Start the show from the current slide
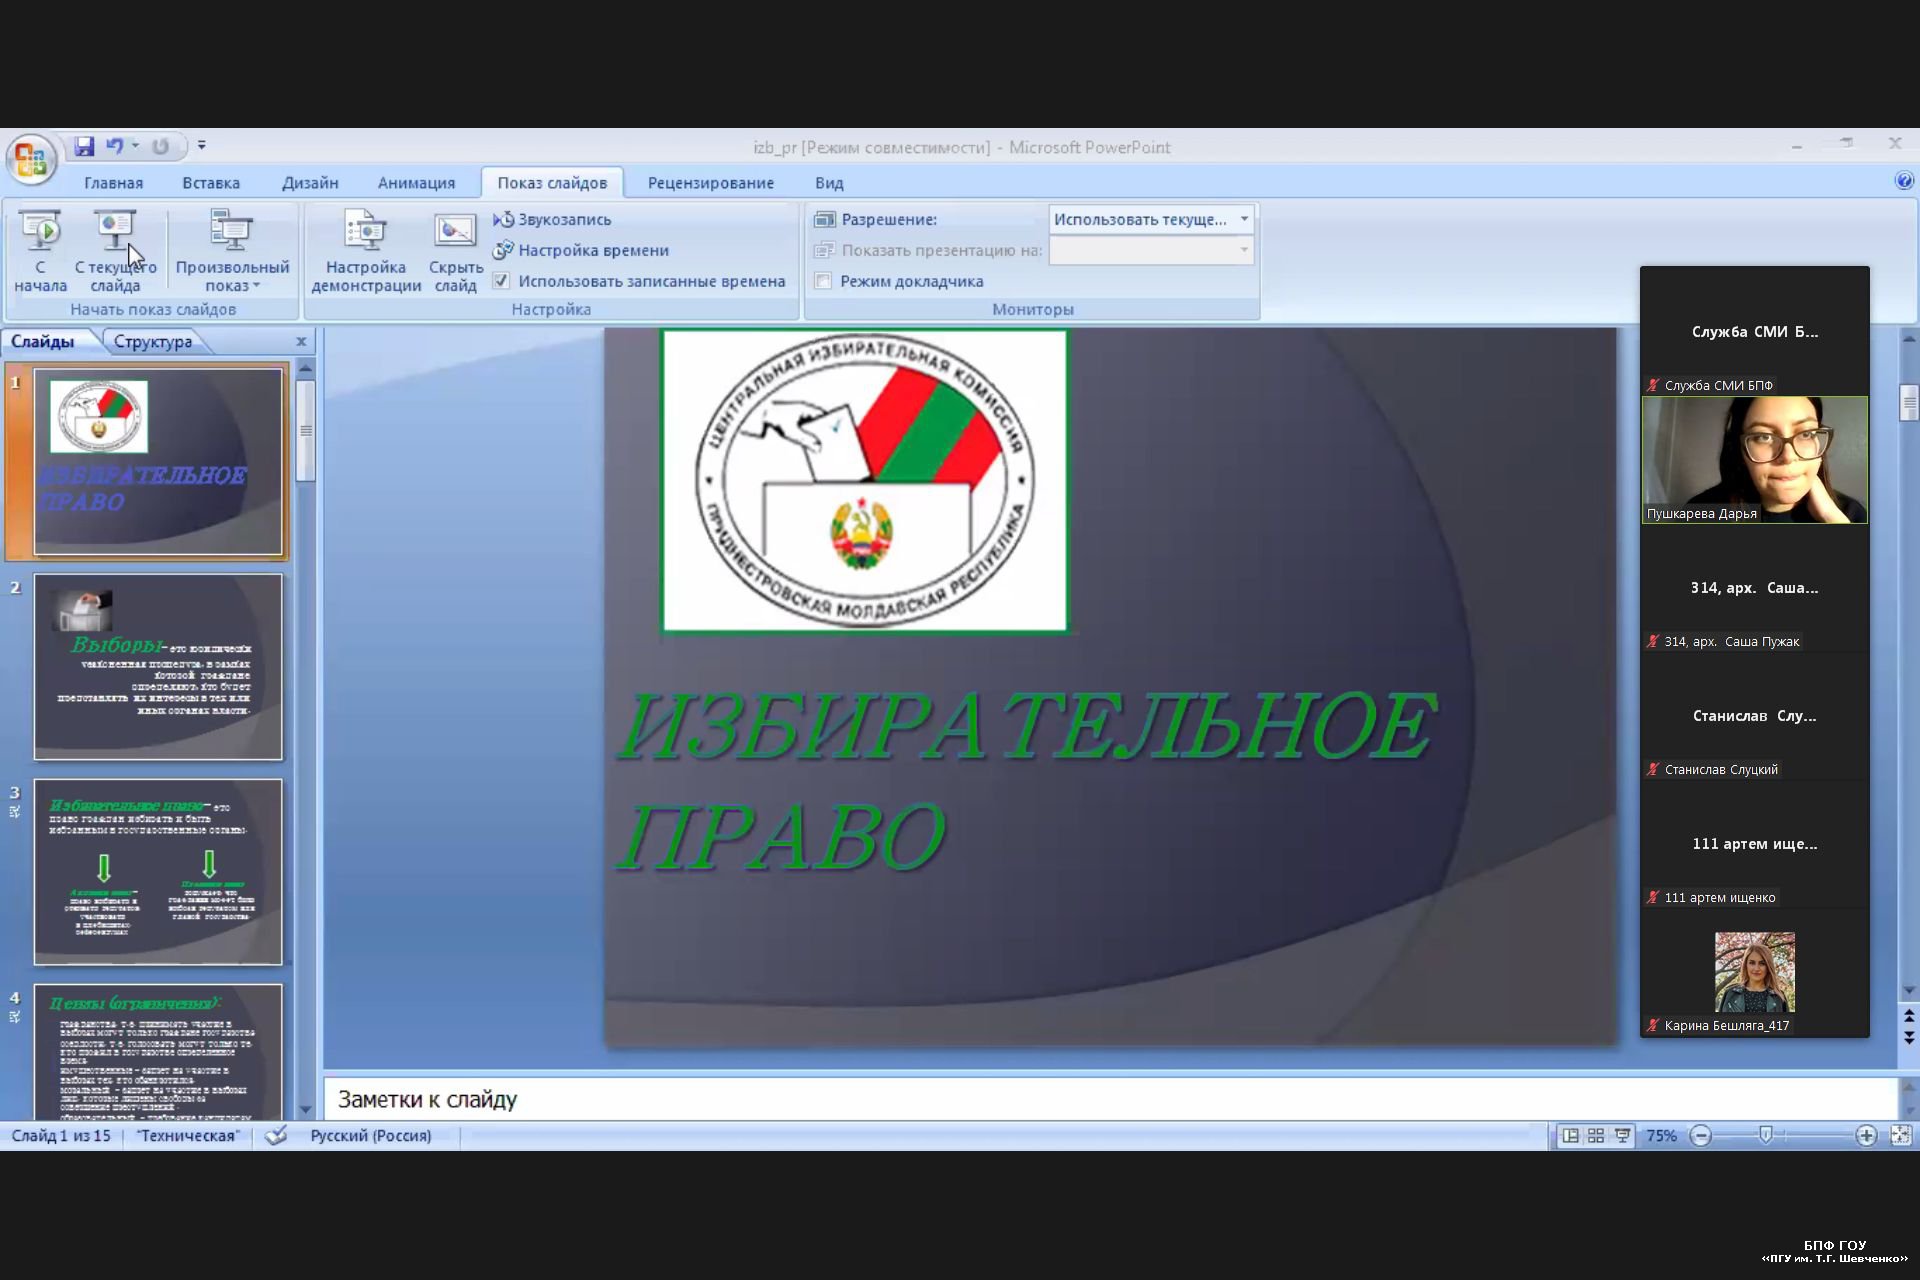This screenshot has width=1920, height=1280. tap(115, 251)
